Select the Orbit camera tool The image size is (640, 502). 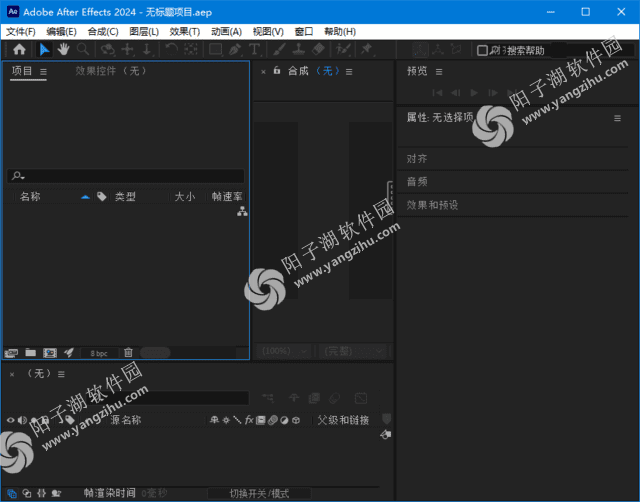coord(108,50)
